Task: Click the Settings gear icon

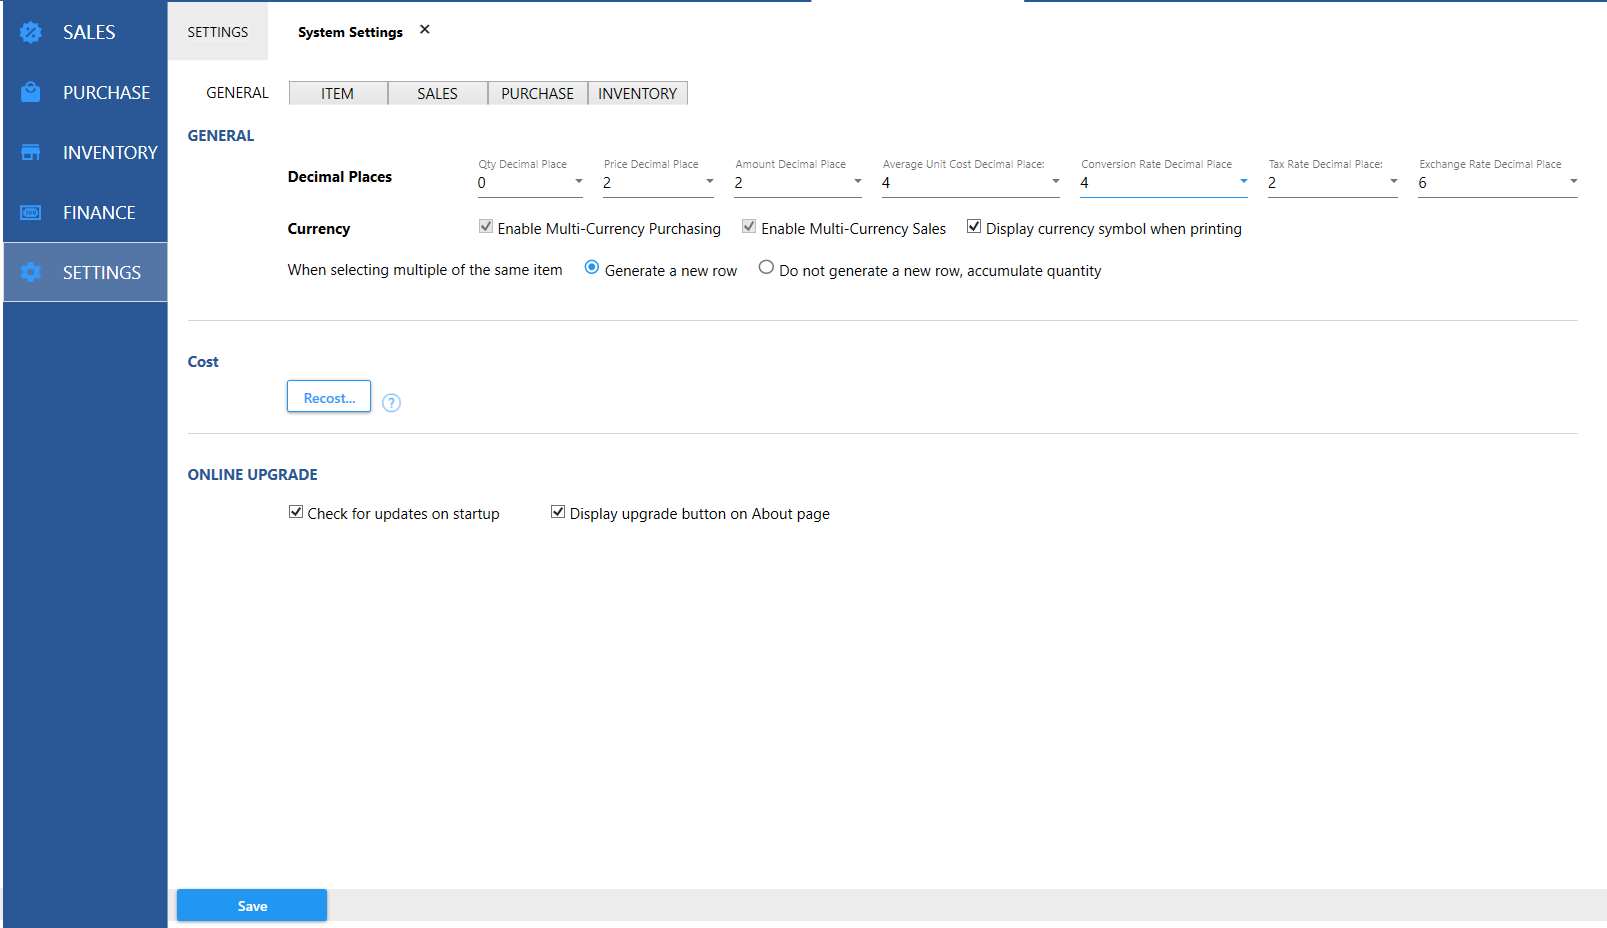Action: pyautogui.click(x=31, y=272)
